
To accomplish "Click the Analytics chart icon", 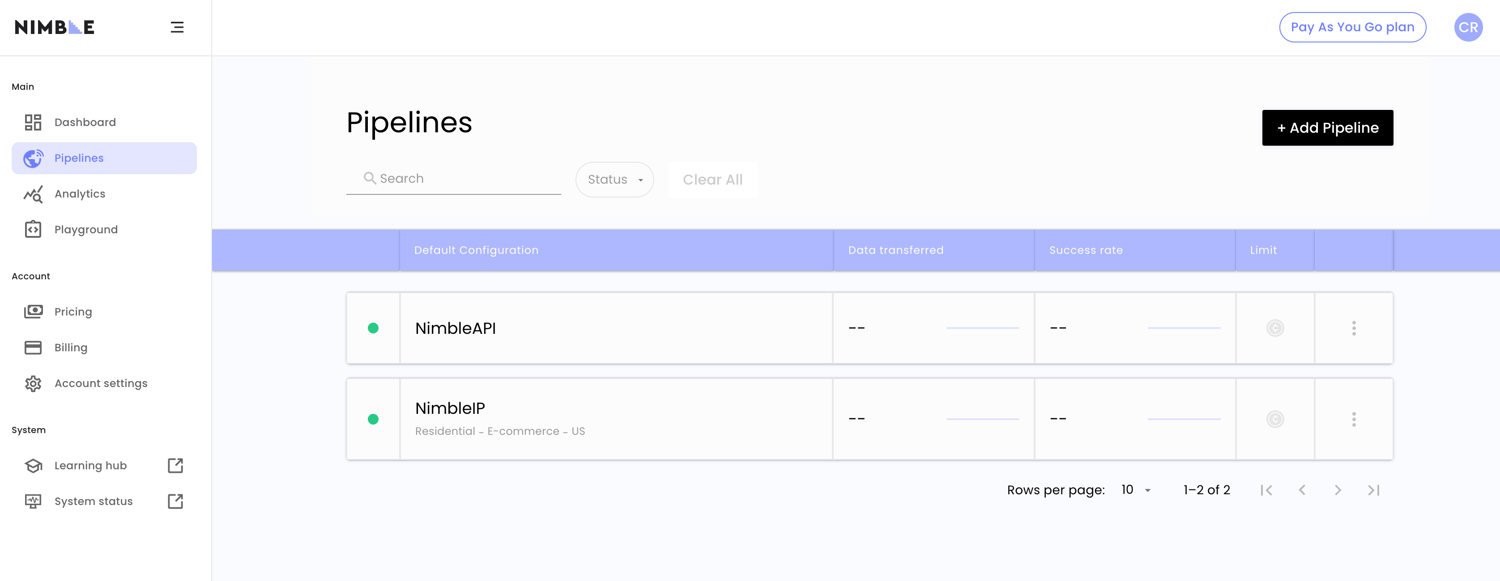I will point(33,194).
